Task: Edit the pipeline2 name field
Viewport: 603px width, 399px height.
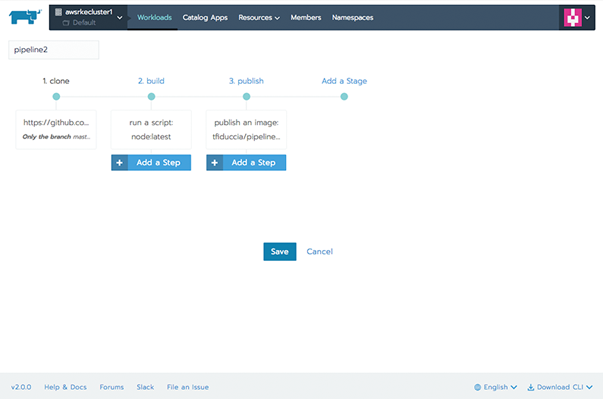Action: [53, 50]
